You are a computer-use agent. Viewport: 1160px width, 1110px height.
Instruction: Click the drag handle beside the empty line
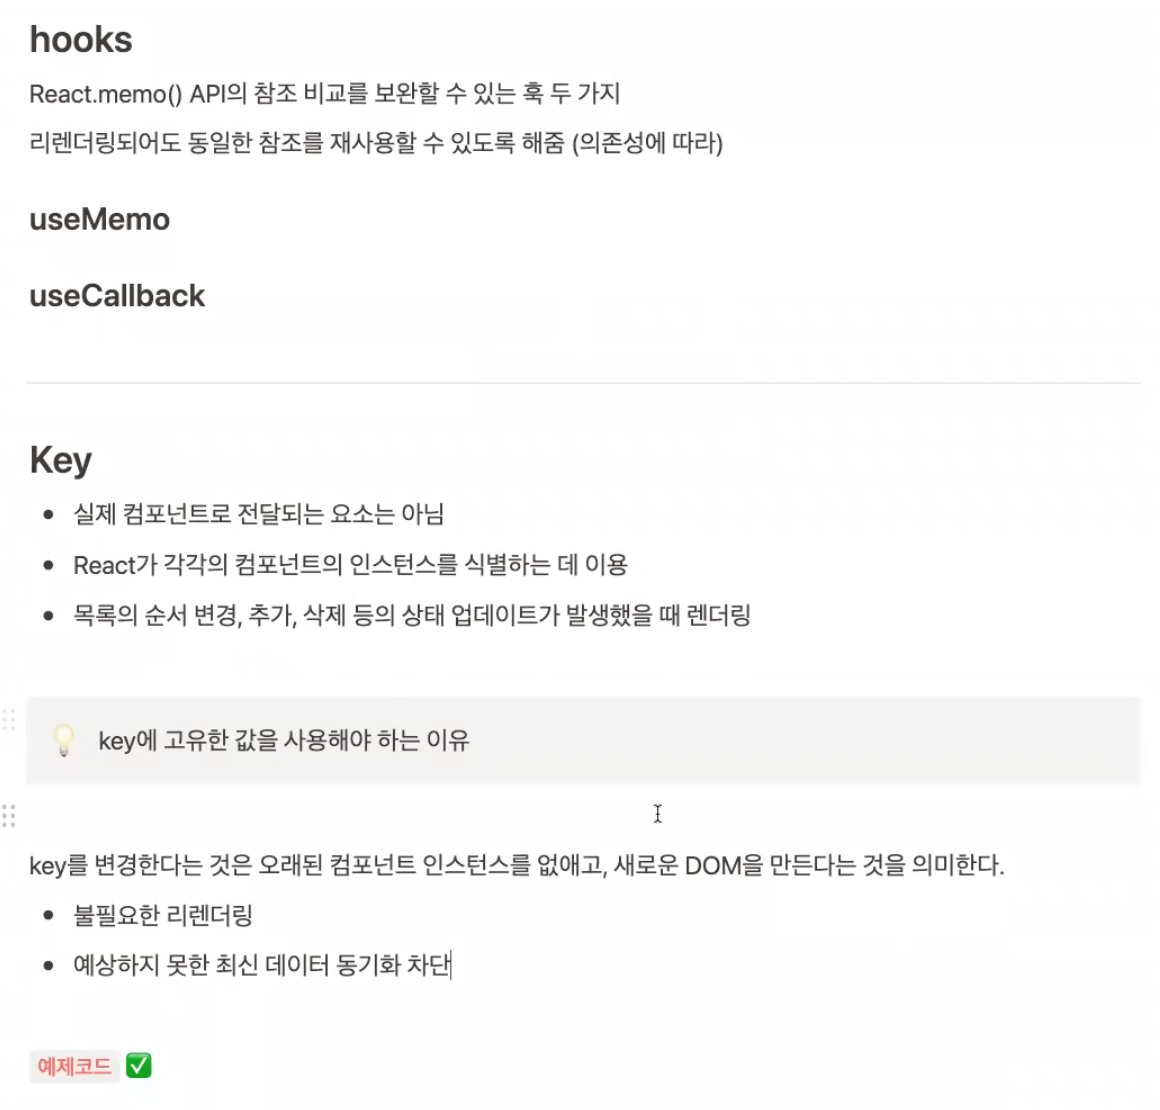click(x=9, y=815)
